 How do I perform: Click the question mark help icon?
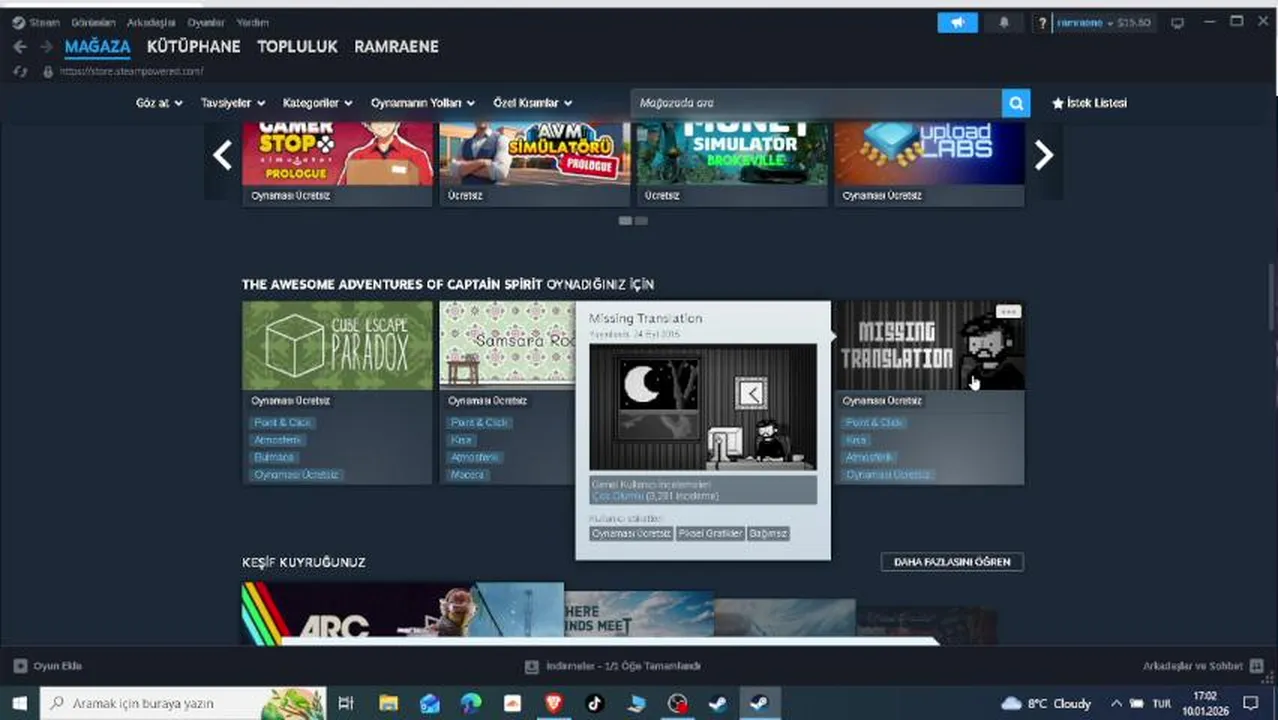pos(1043,22)
